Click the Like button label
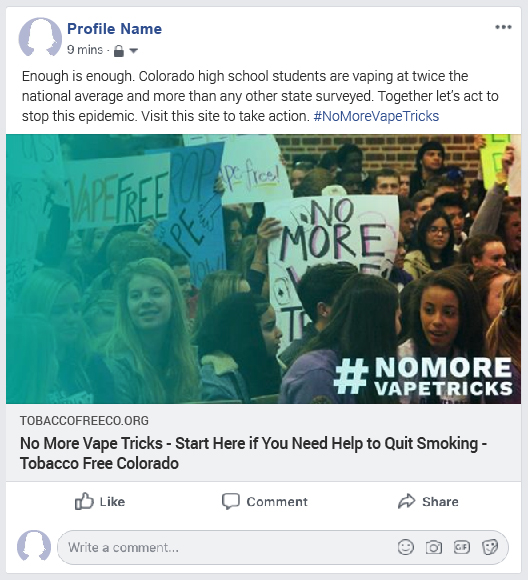 tap(112, 502)
